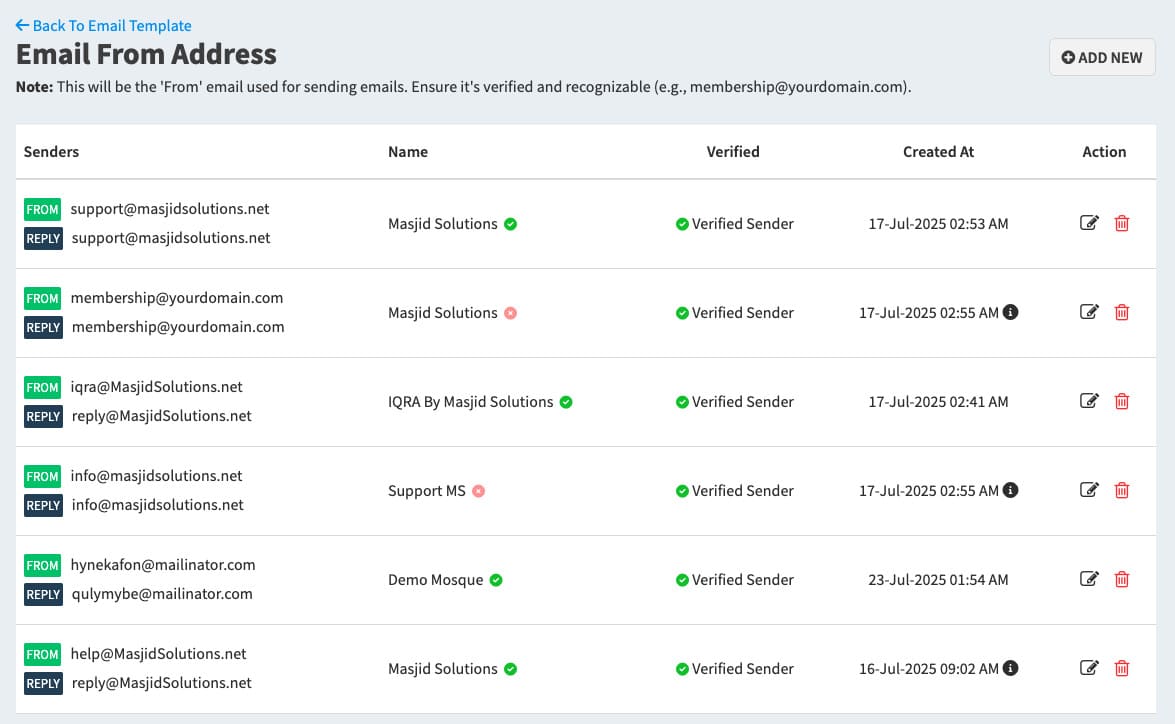Delete the help@MasjidSolutions.net sender
This screenshot has width=1175, height=724.
pyautogui.click(x=1122, y=668)
